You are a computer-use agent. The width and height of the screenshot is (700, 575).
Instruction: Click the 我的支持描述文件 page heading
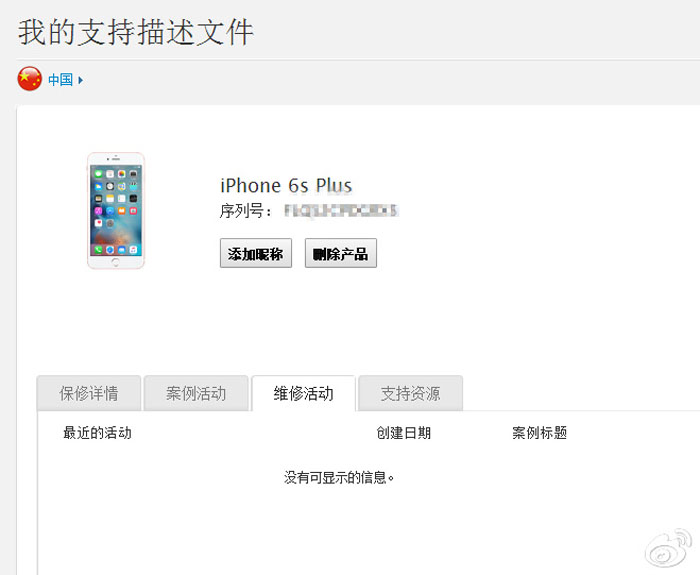point(136,32)
